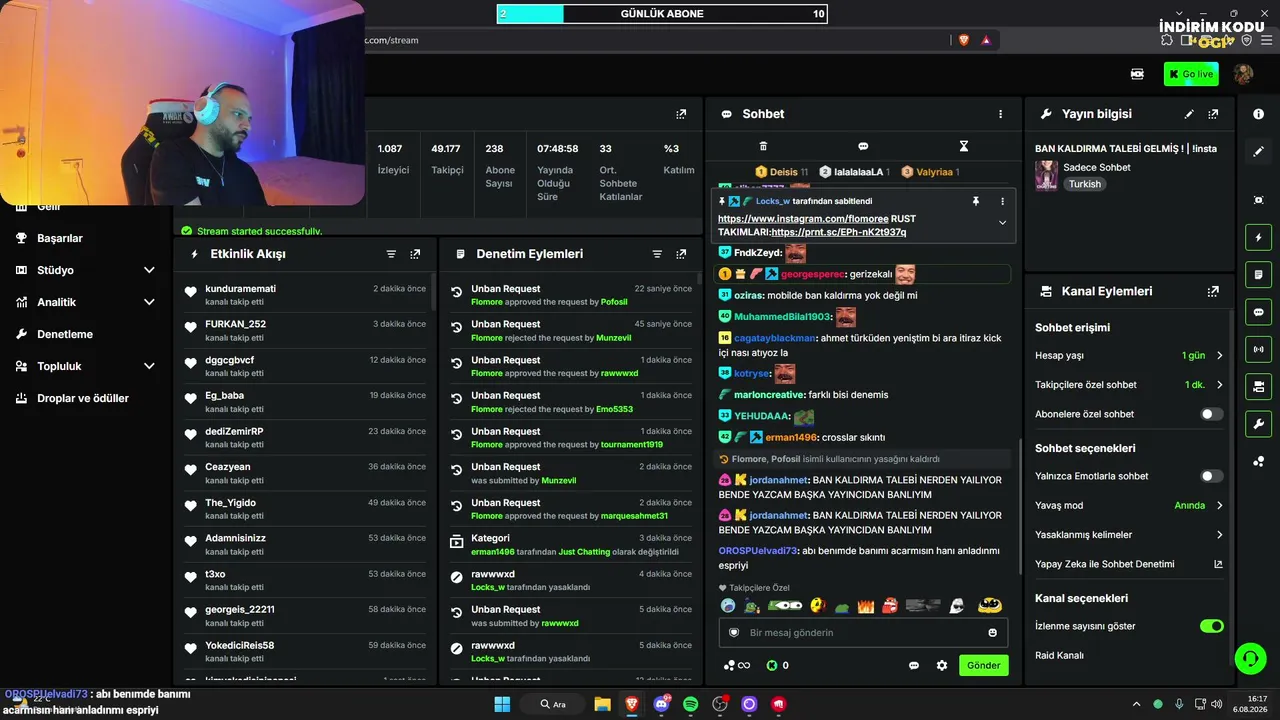Pop out the Denetim Eylemleri panel
Screen dimensions: 1280x720
click(x=681, y=254)
